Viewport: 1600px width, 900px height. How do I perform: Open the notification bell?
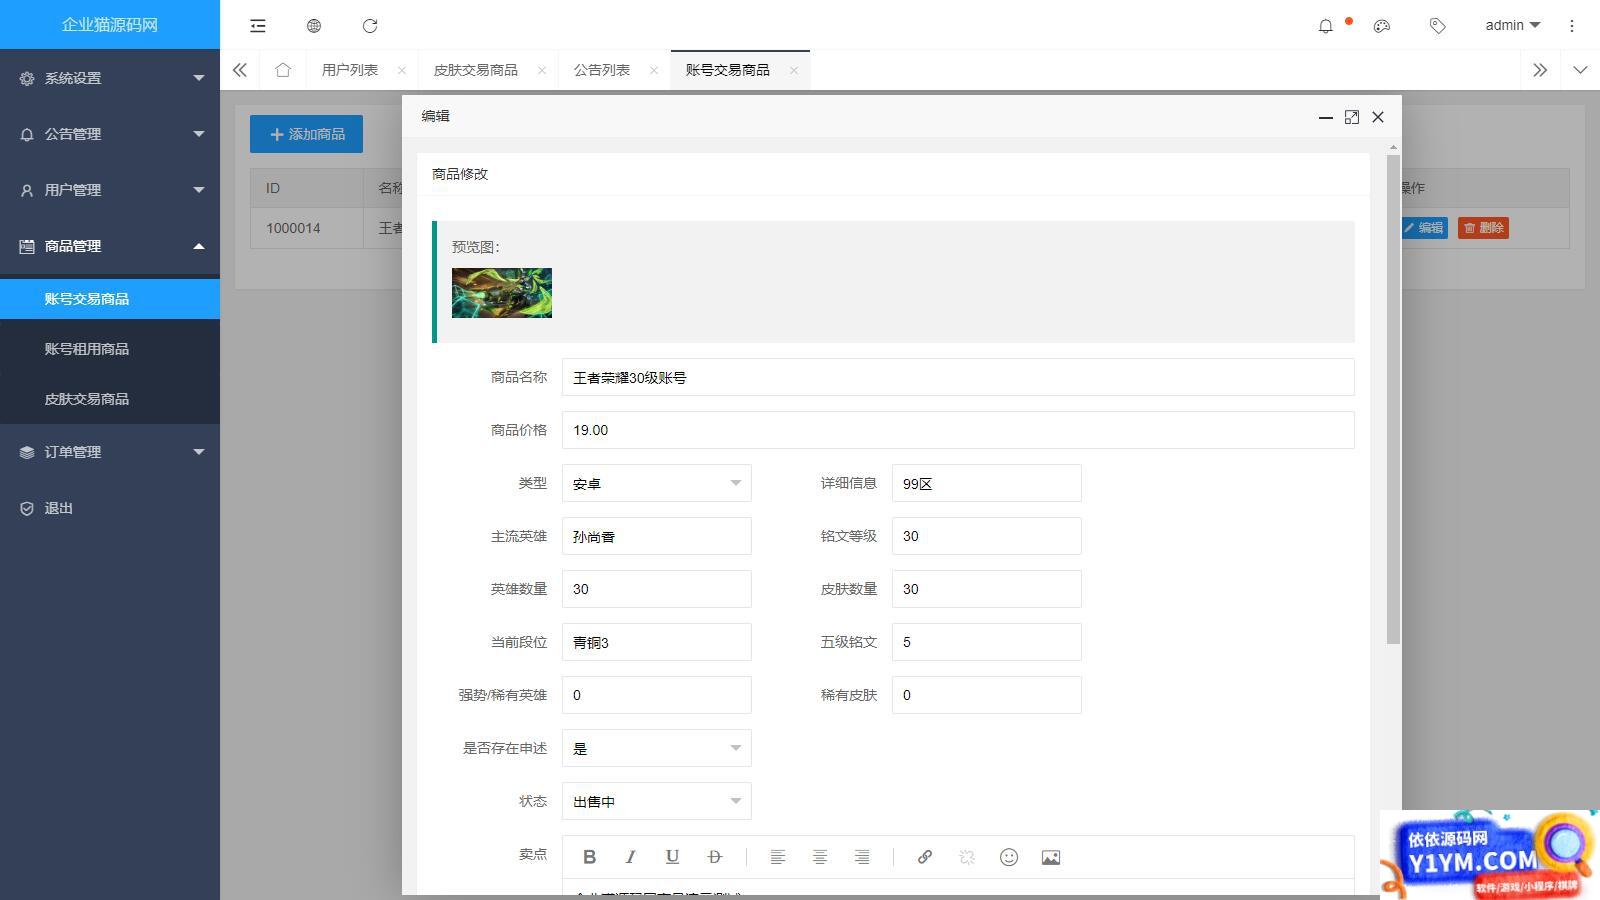click(x=1326, y=26)
